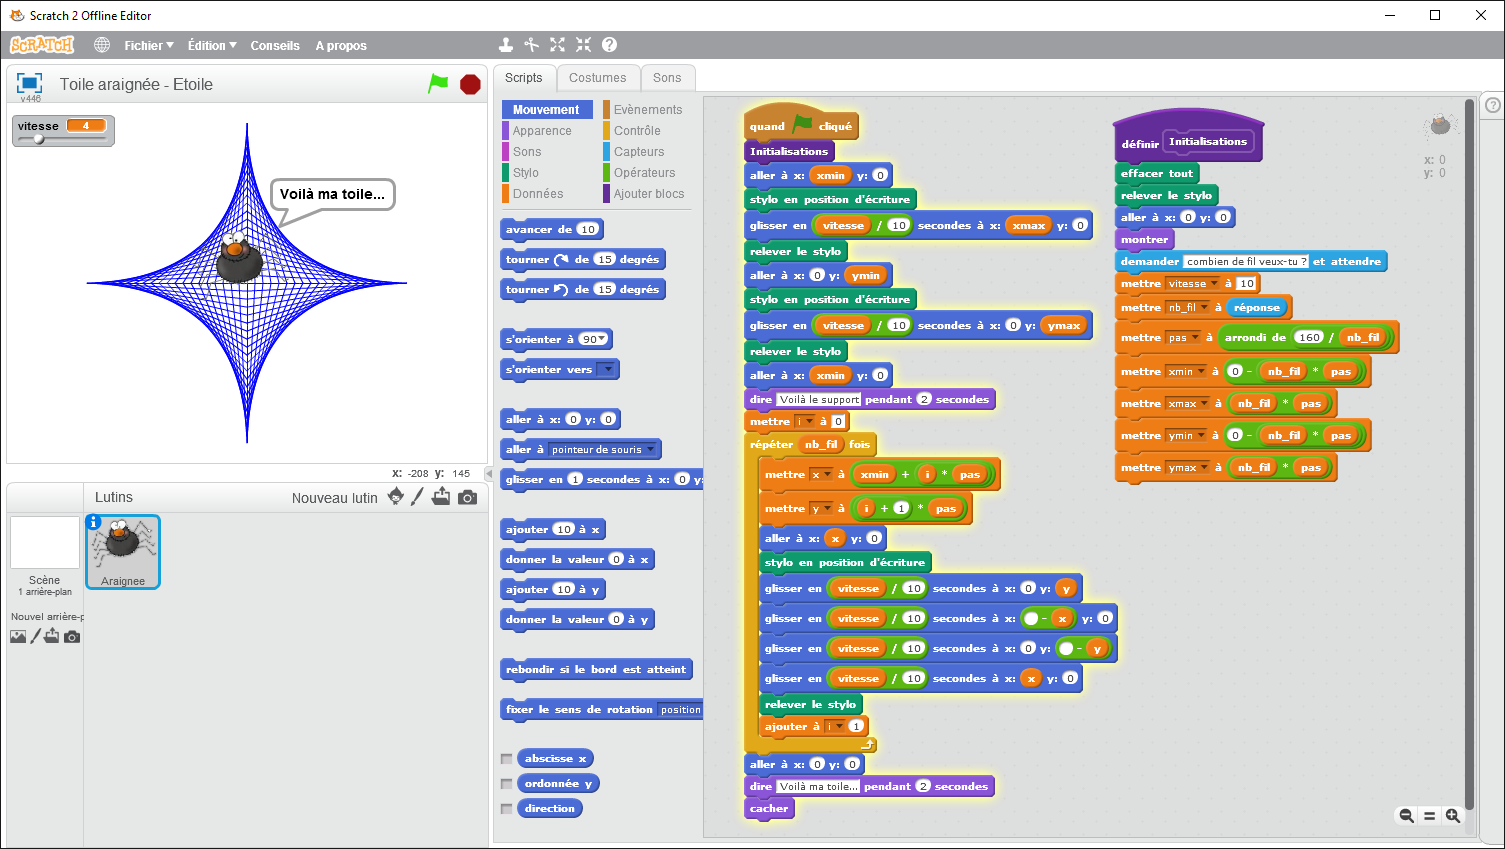The image size is (1505, 849).
Task: Open the Sons tab
Action: click(667, 78)
